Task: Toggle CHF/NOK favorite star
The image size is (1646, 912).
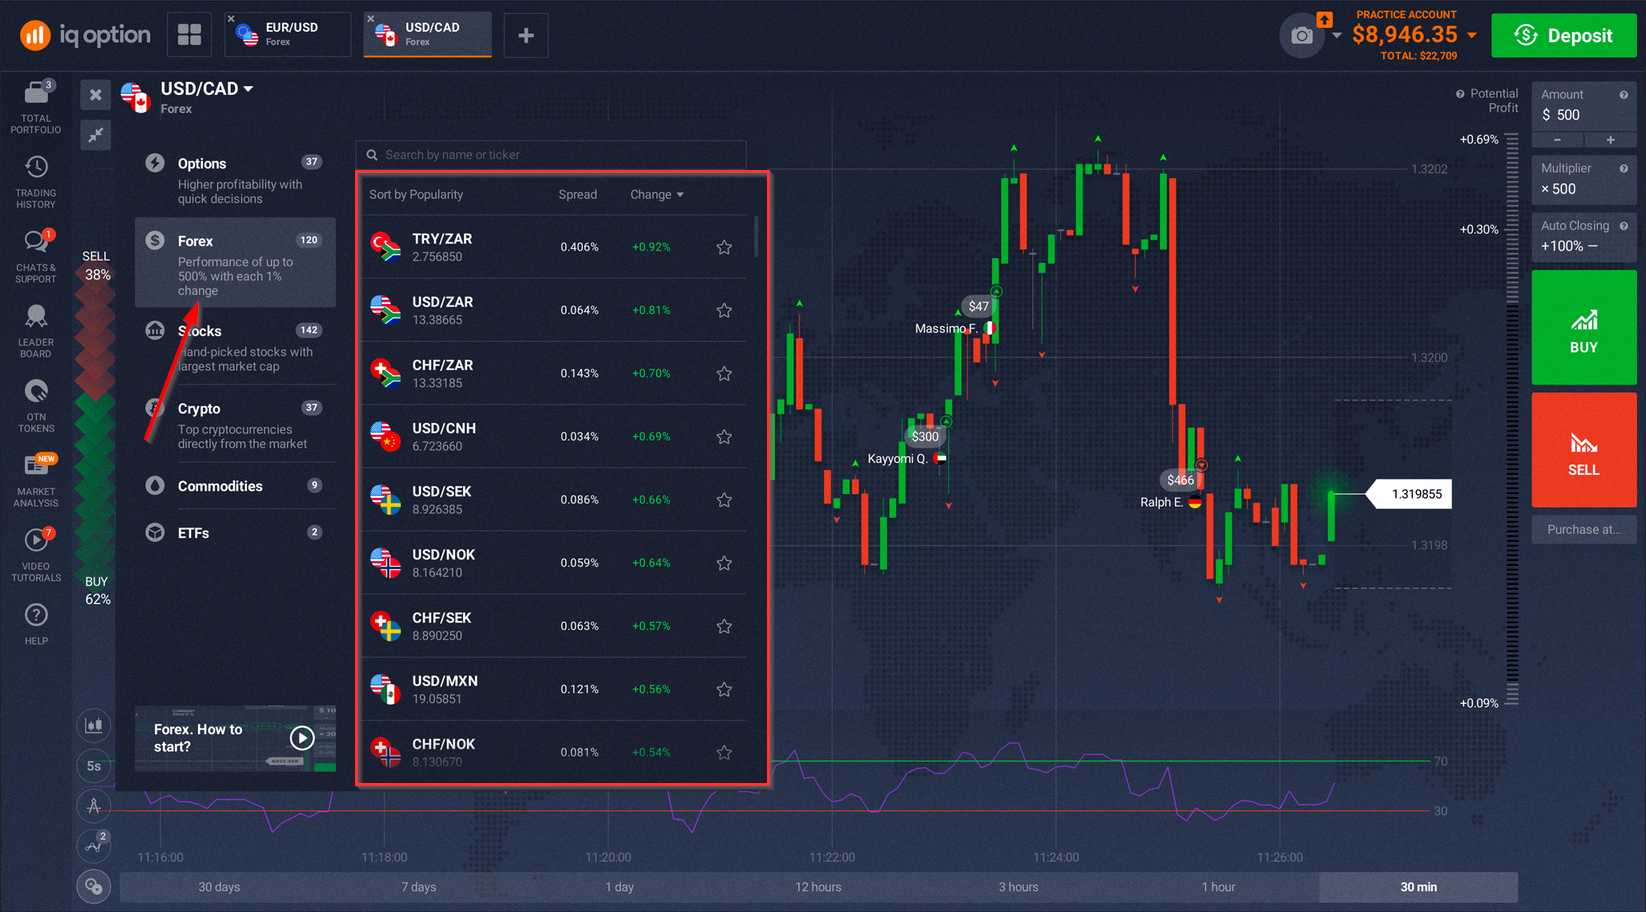Action: click(724, 752)
